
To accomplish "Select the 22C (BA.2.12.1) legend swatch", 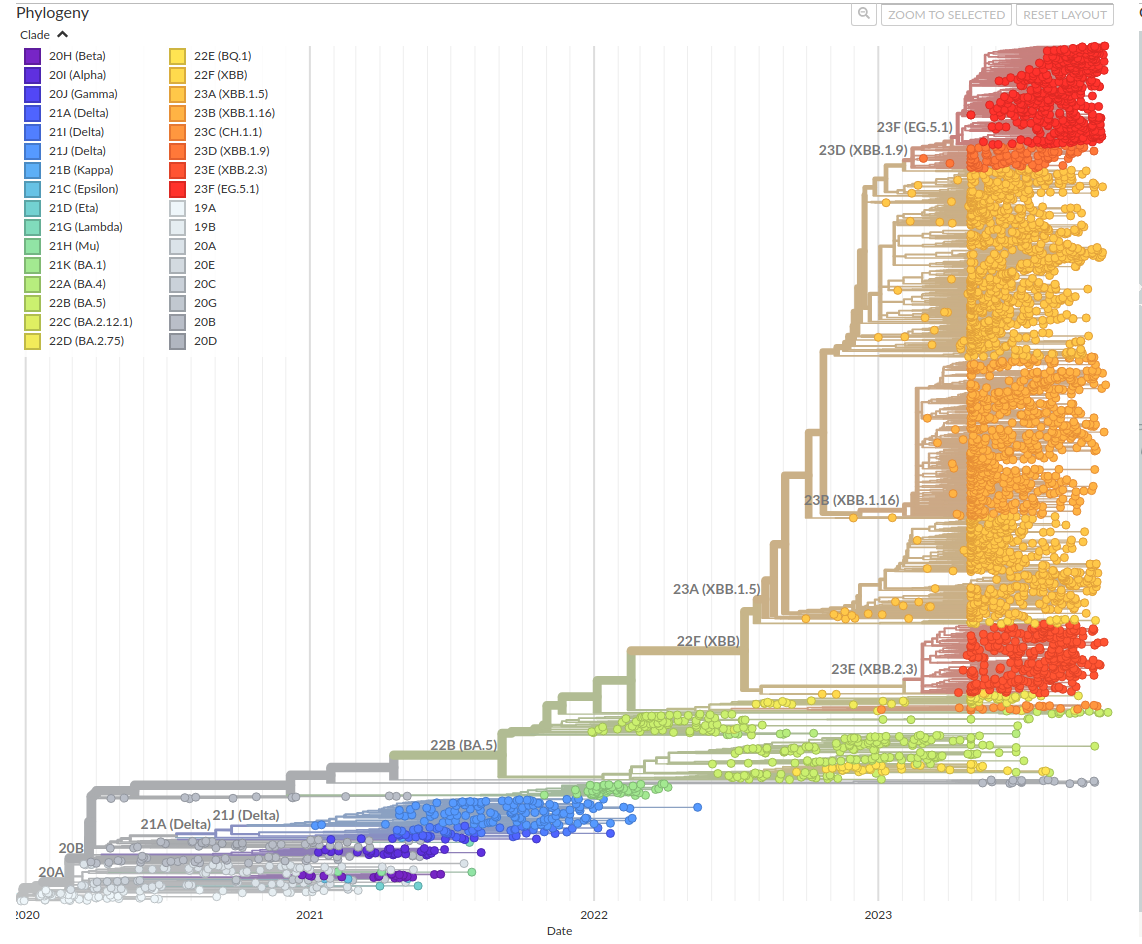I will click(x=32, y=322).
